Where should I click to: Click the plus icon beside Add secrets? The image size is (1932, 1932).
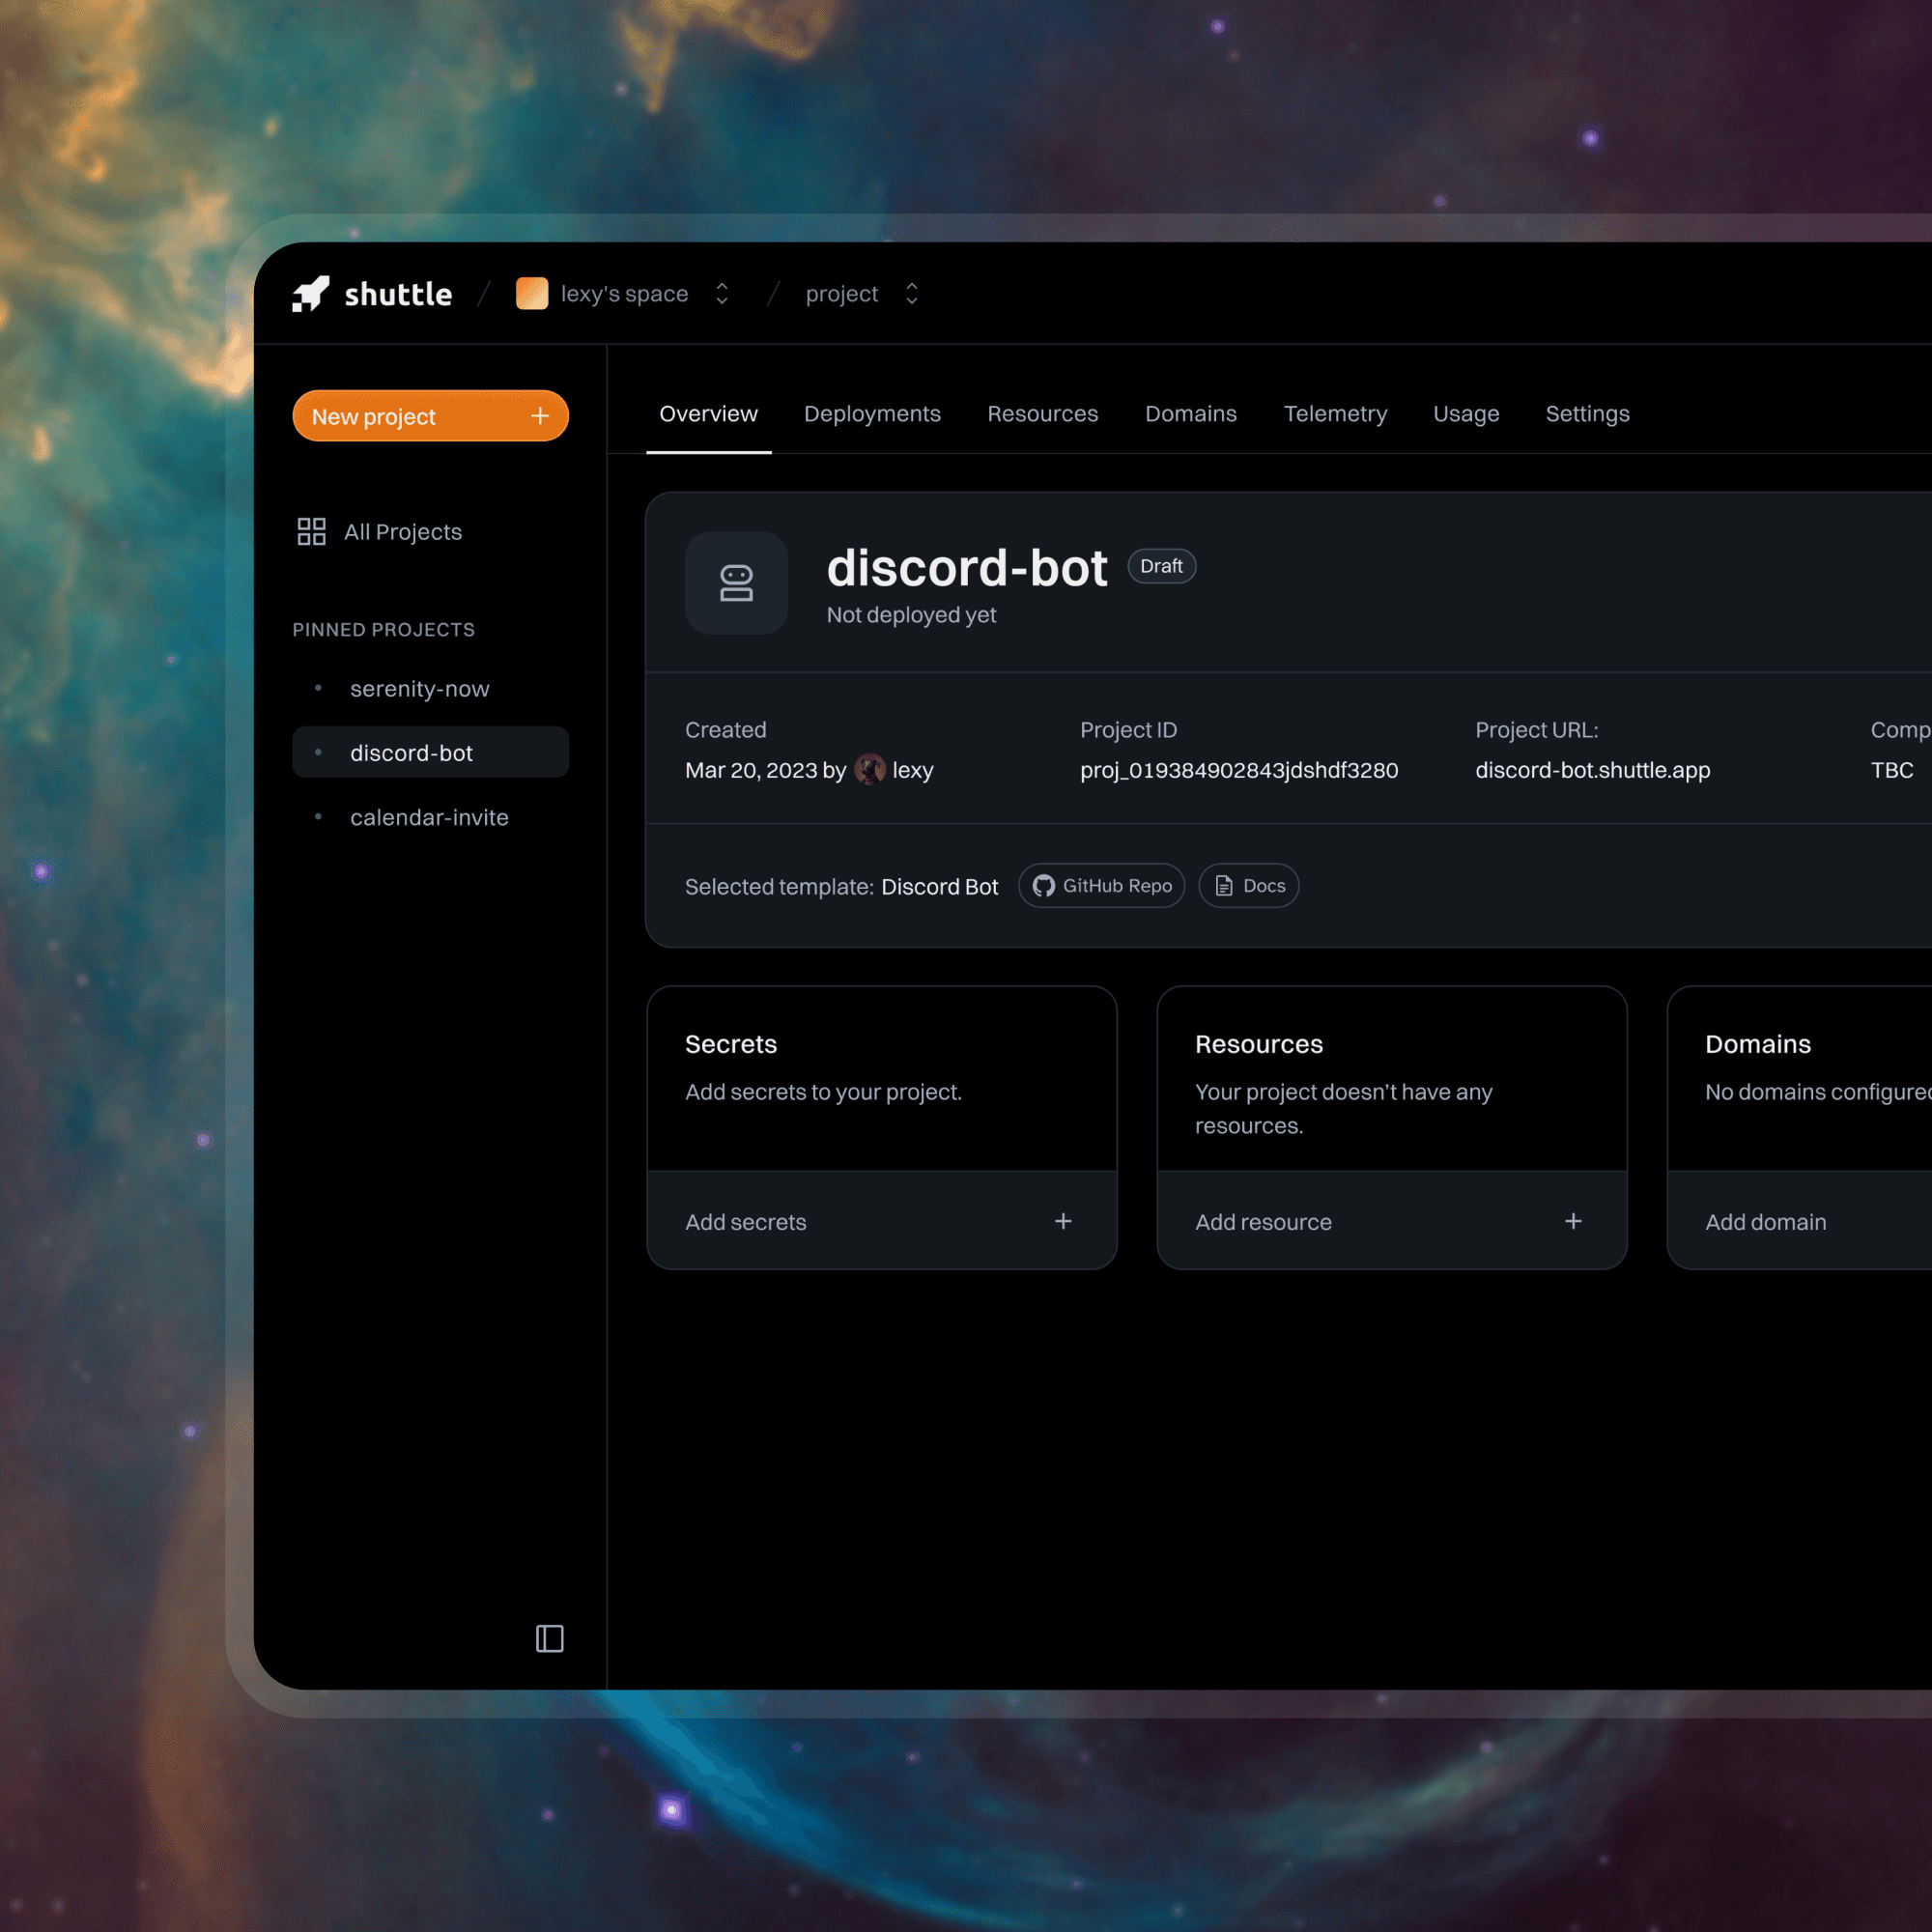(1063, 1221)
